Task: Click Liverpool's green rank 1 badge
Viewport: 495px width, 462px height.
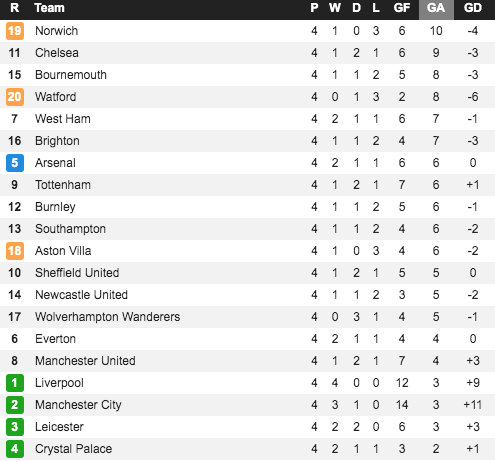Action: (x=15, y=383)
